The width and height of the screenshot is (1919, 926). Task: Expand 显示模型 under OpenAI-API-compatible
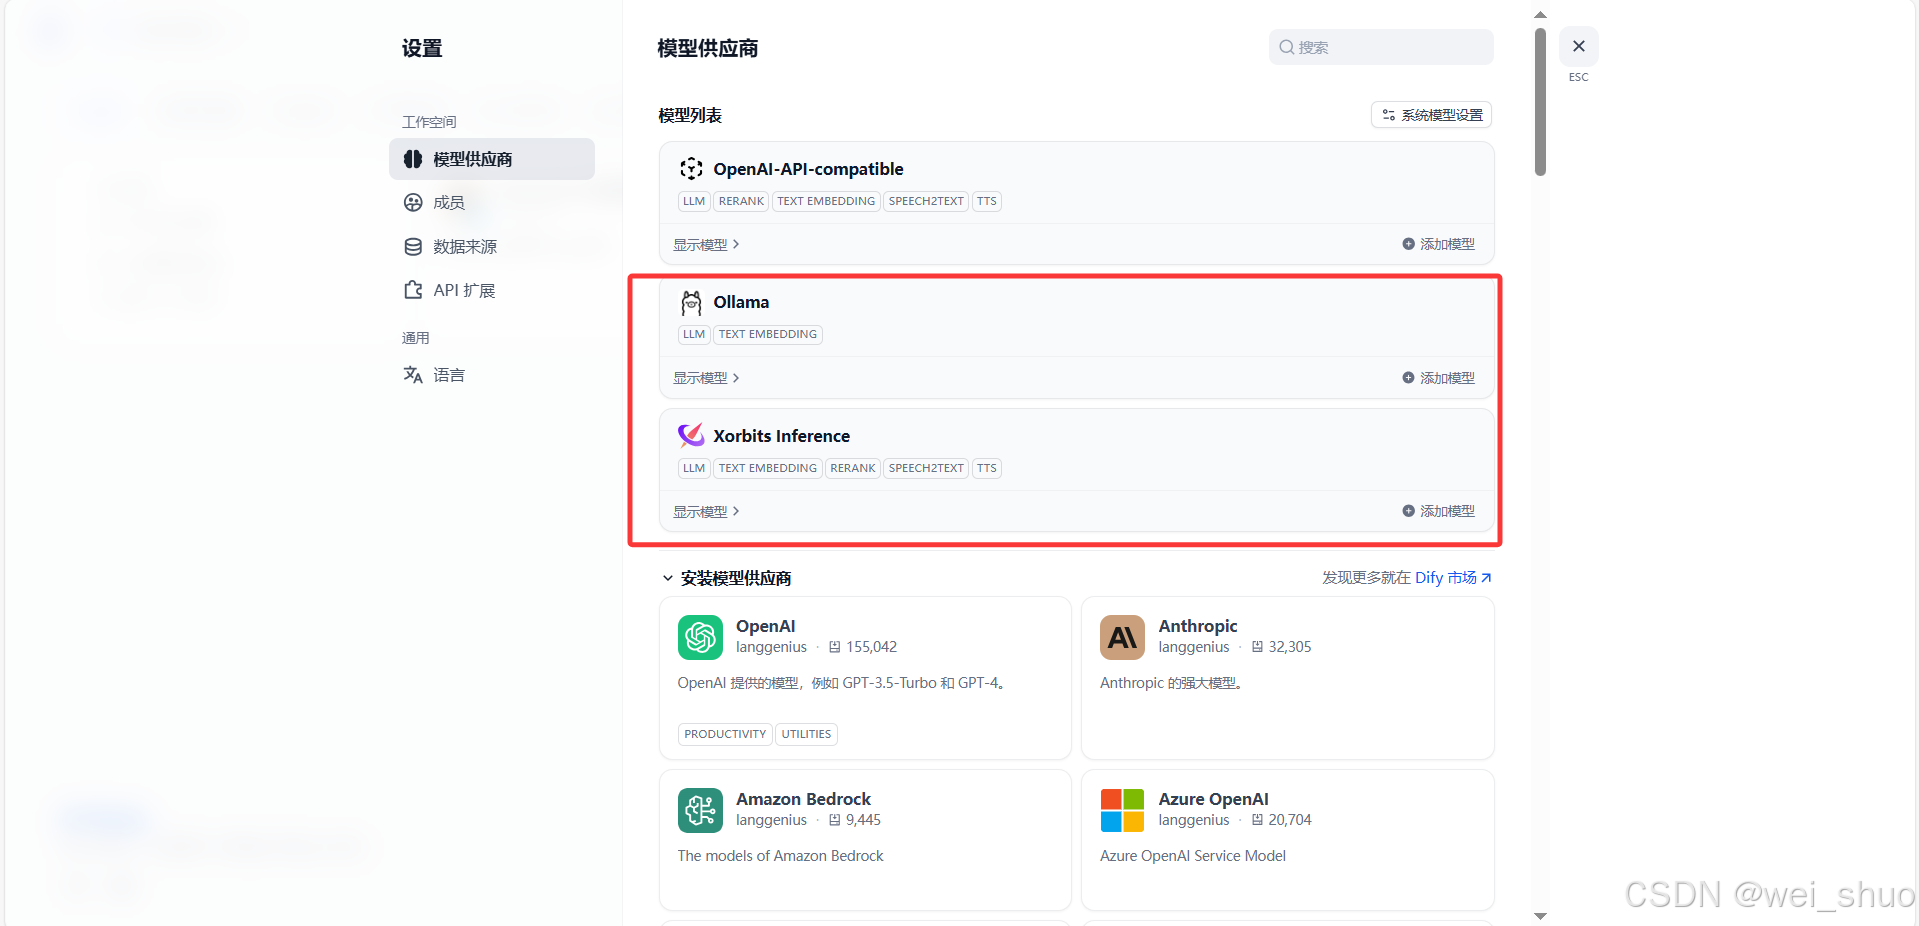click(706, 245)
